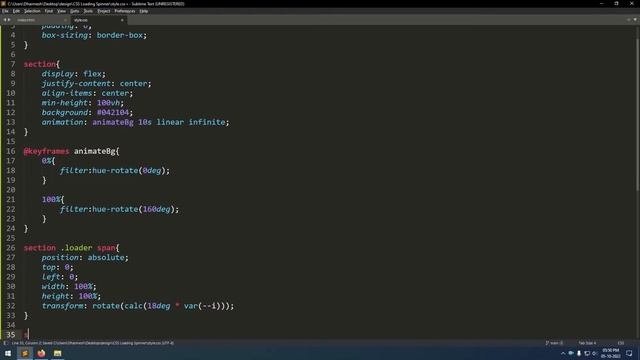Open the Selection menu

[32, 11]
